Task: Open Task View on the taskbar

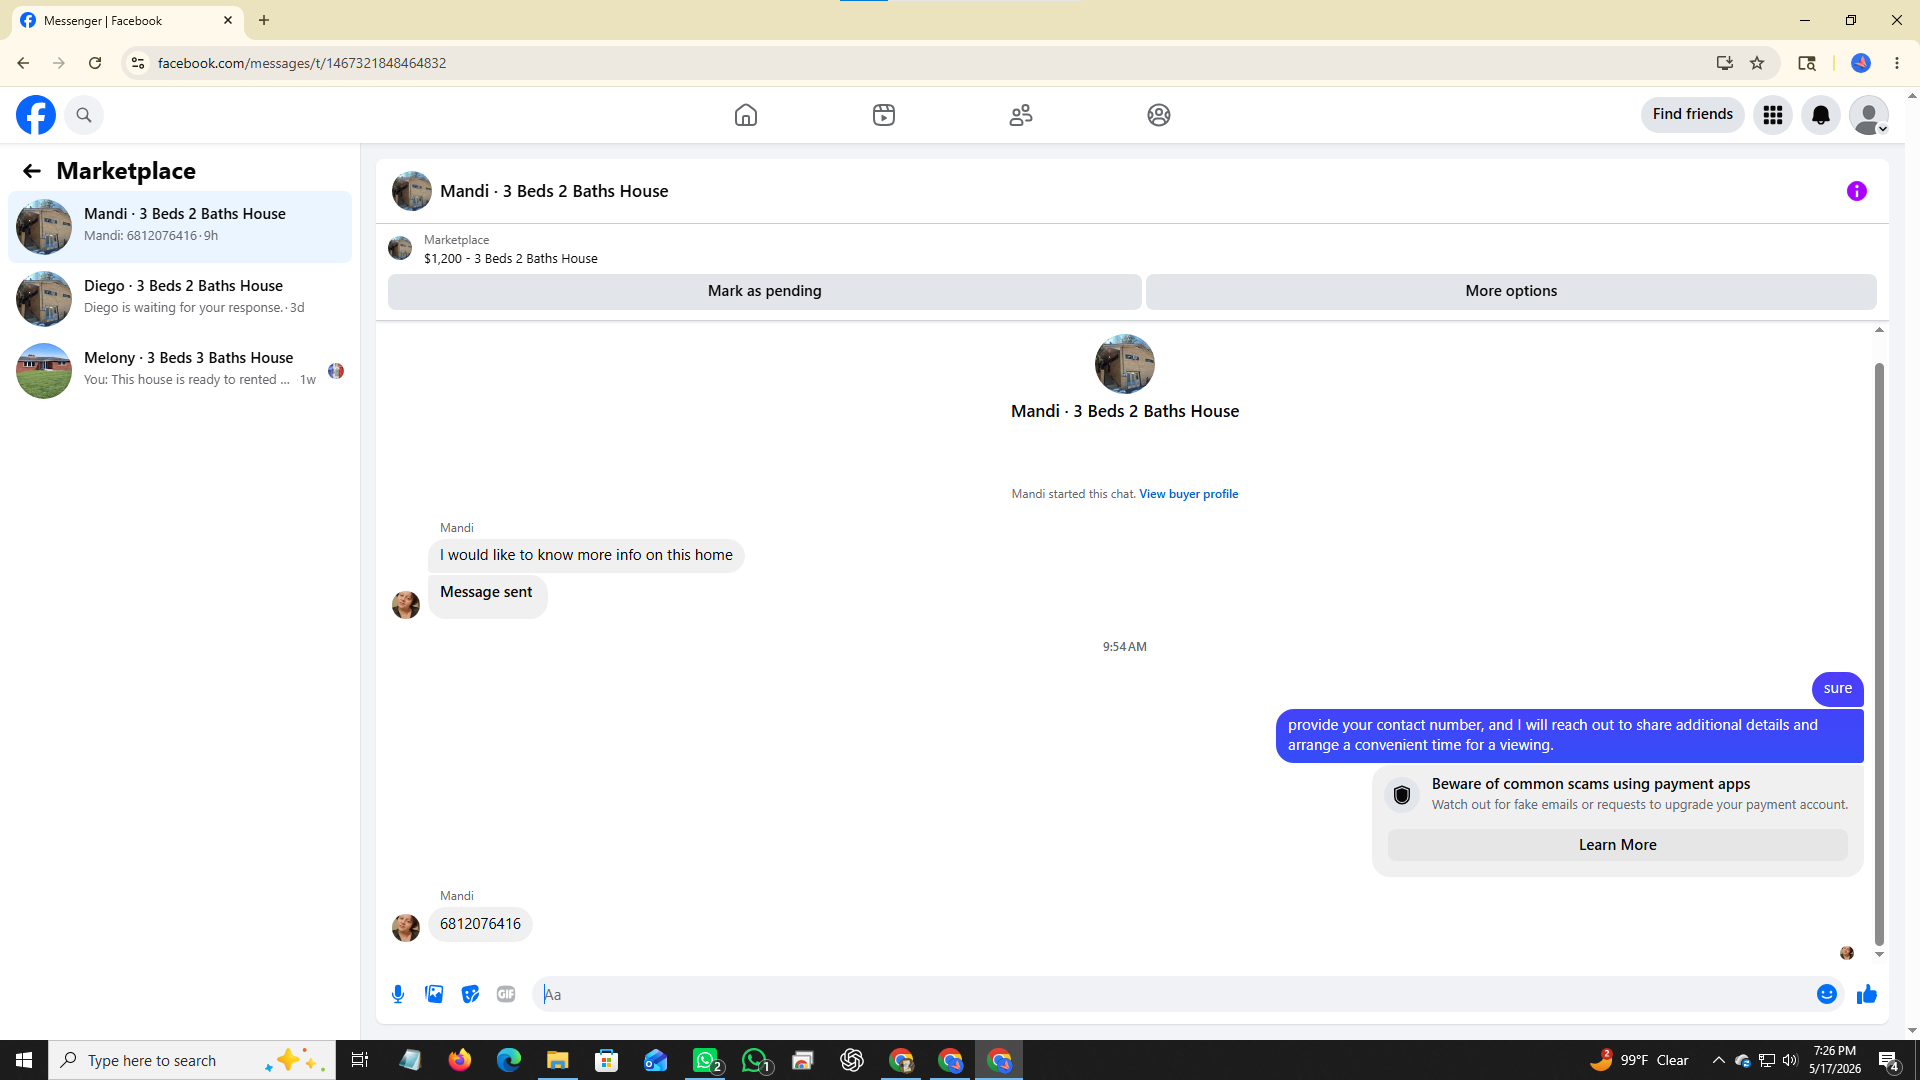Action: tap(360, 1060)
